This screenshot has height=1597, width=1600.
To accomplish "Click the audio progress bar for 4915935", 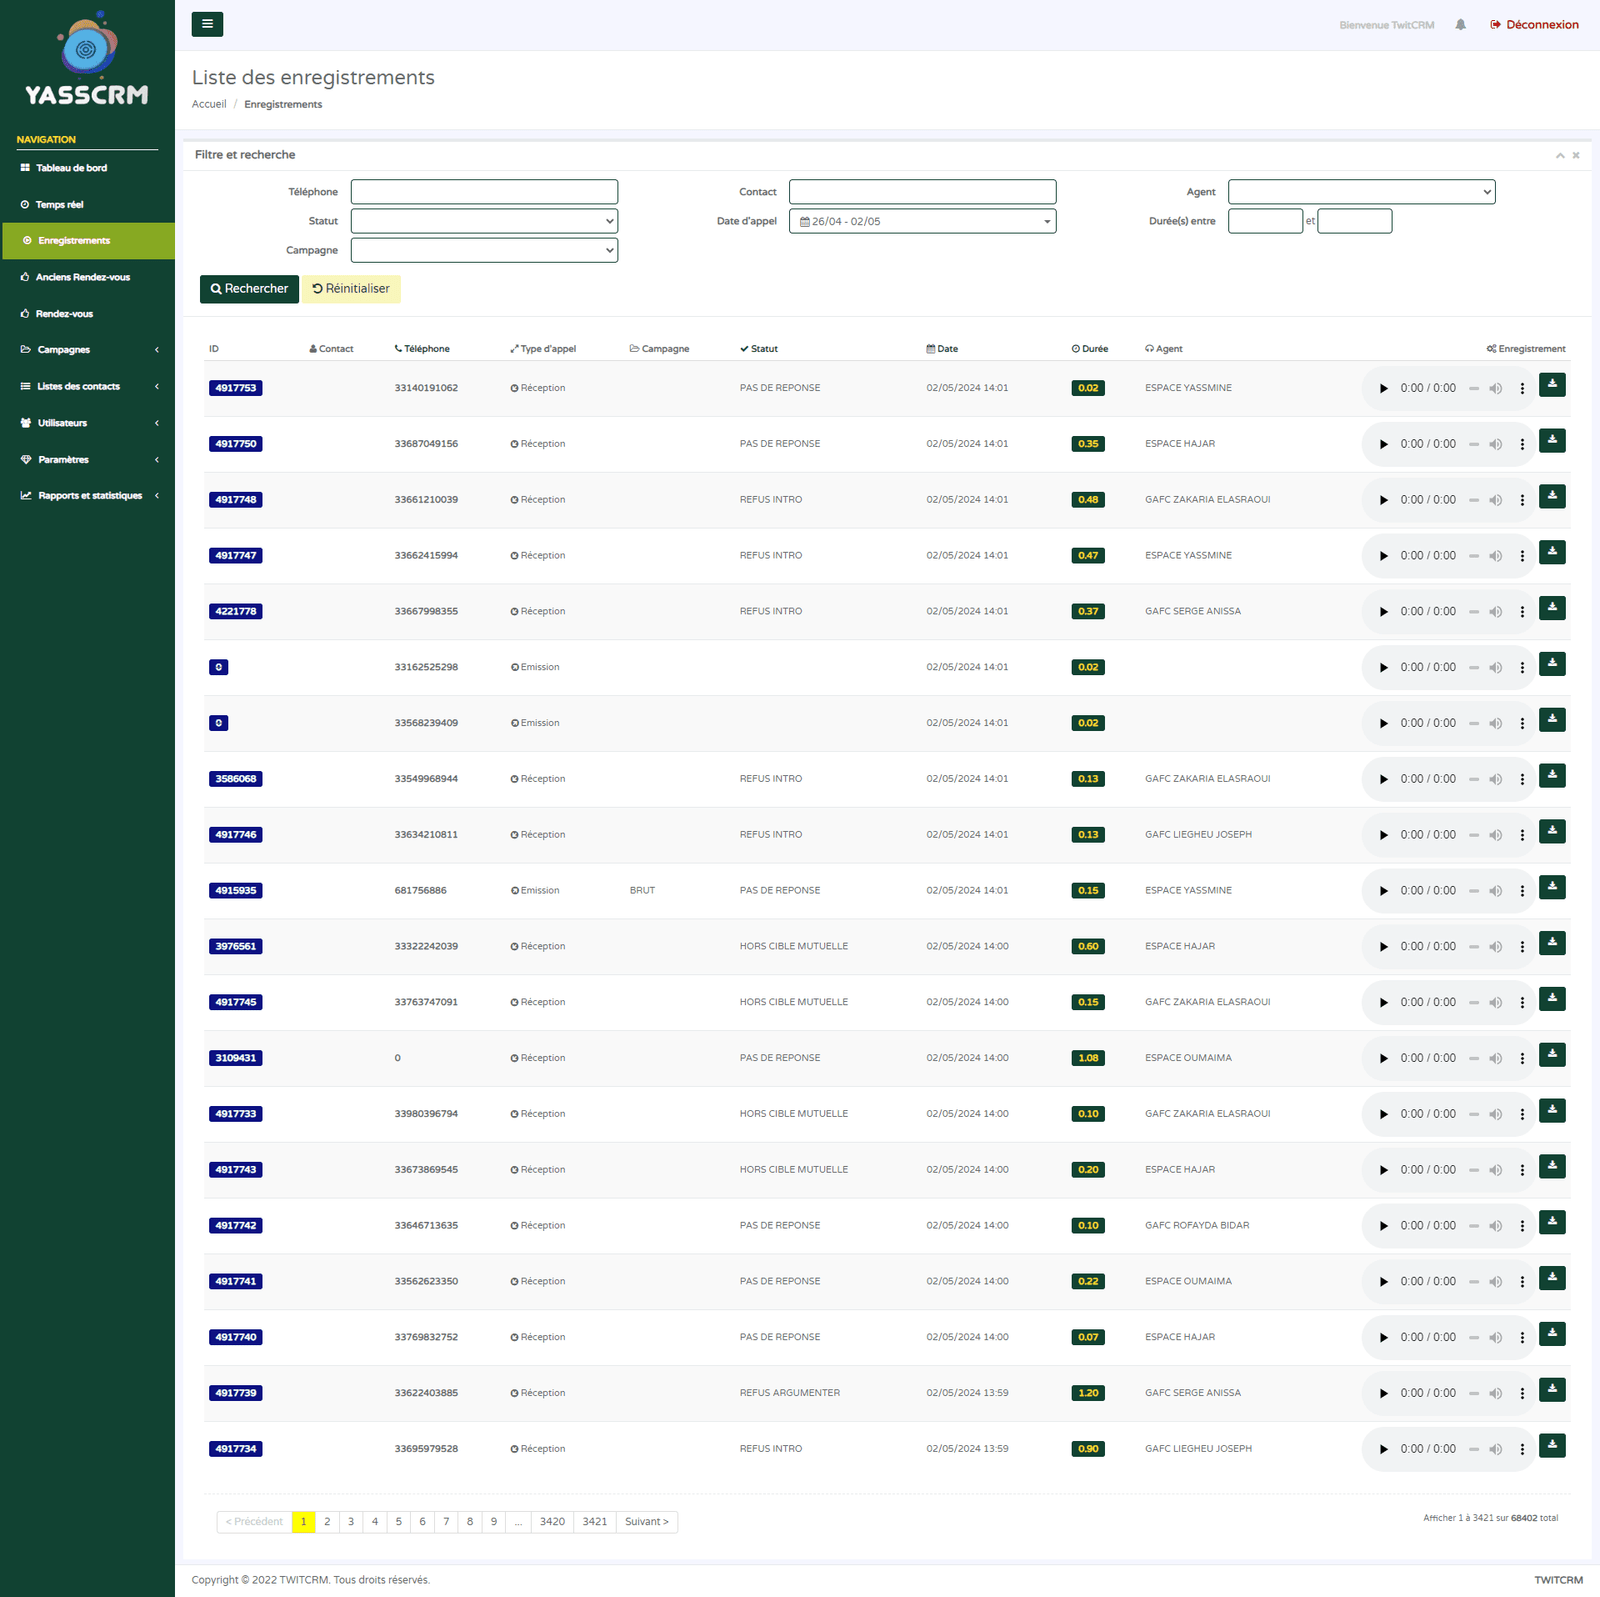I will [x=1474, y=891].
